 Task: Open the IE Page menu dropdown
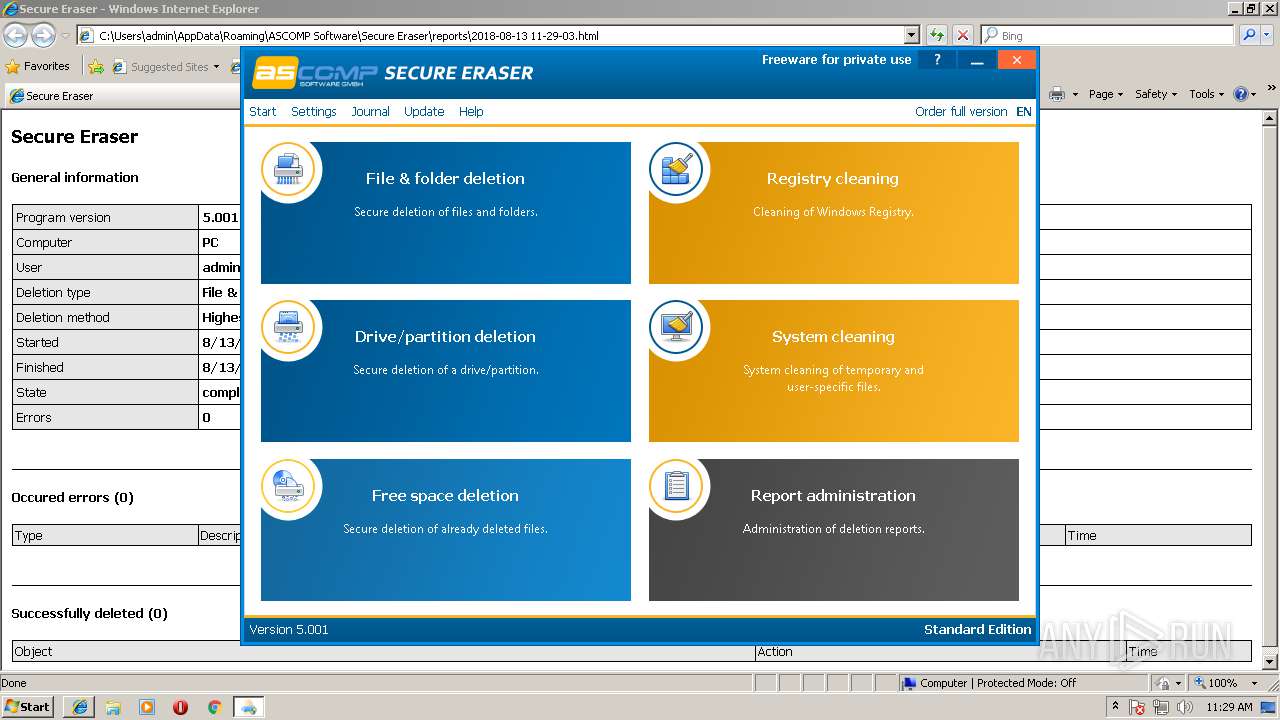[x=1107, y=94]
